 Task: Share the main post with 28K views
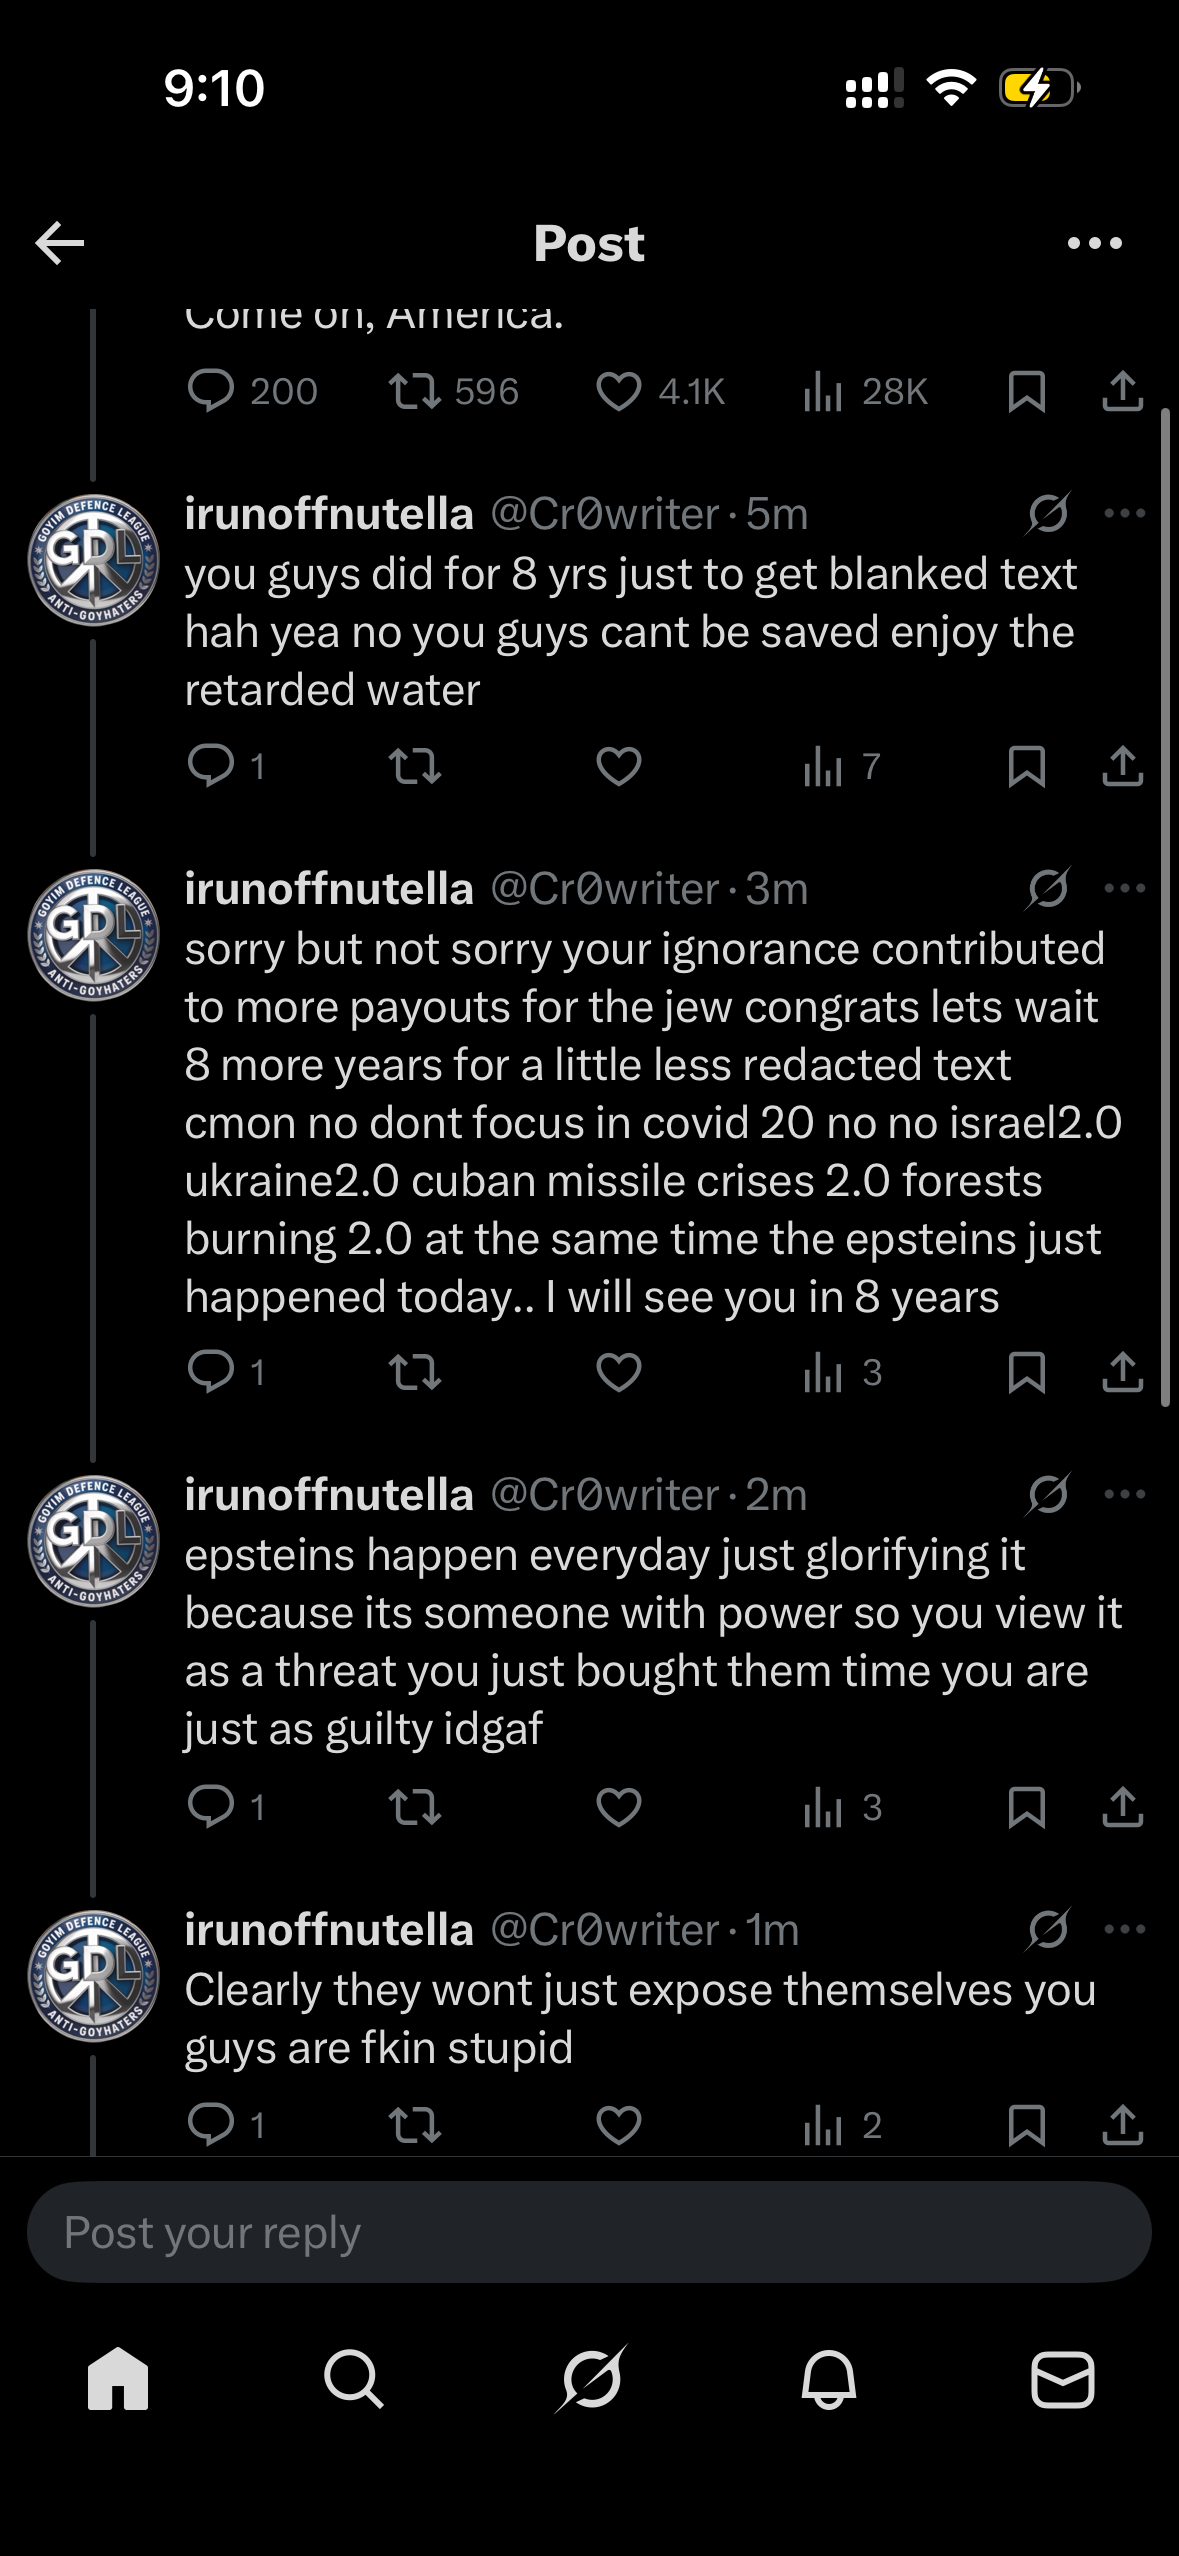tap(1122, 391)
